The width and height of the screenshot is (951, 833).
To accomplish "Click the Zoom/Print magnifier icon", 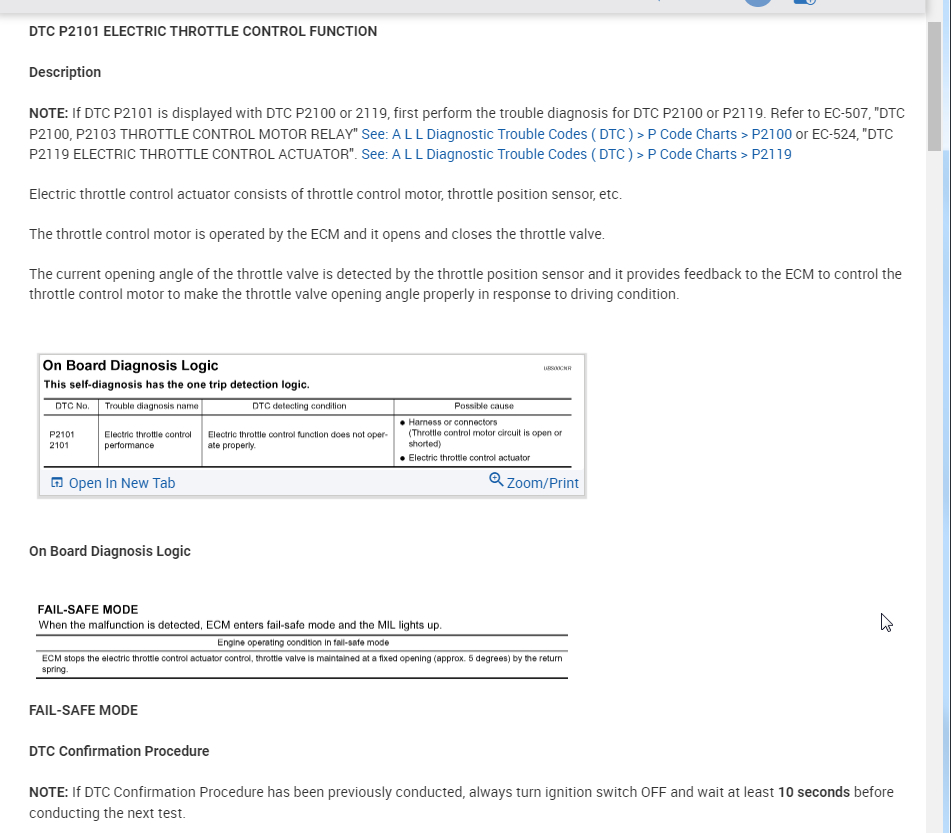I will click(x=496, y=480).
